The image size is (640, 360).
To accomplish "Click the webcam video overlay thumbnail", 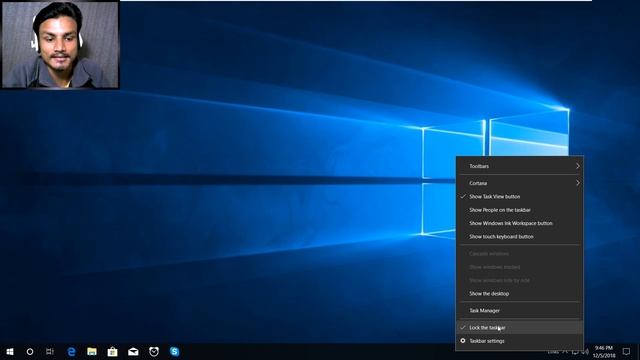I will pos(60,44).
